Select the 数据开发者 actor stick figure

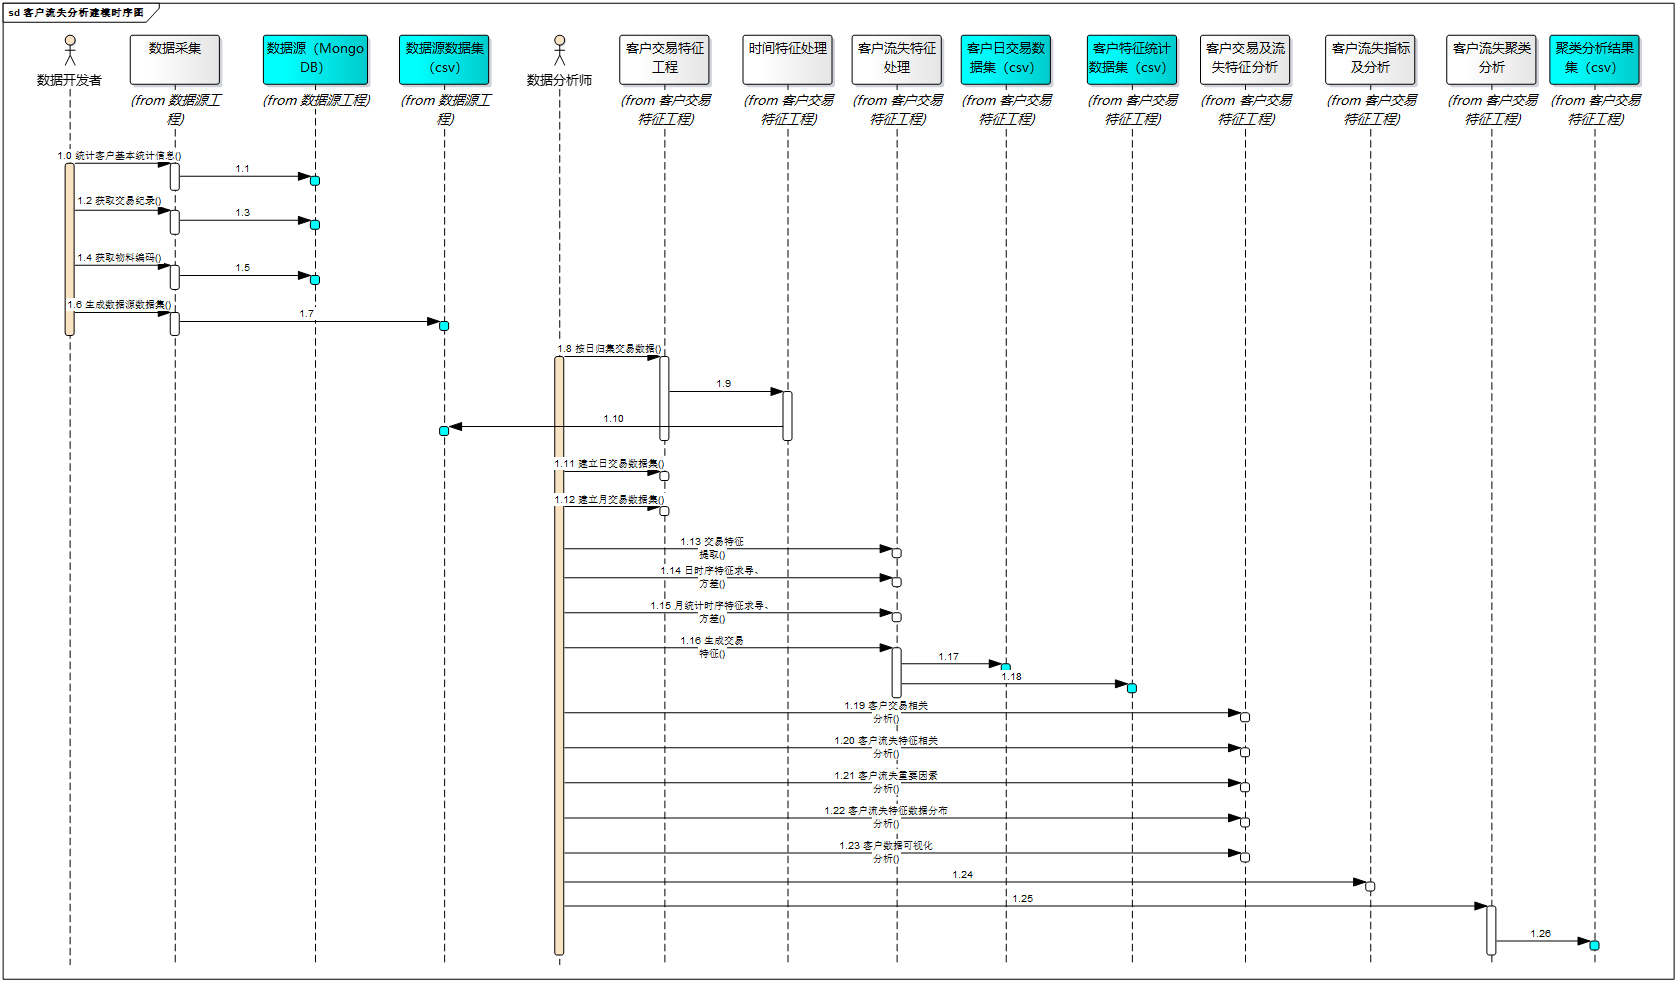click(70, 50)
